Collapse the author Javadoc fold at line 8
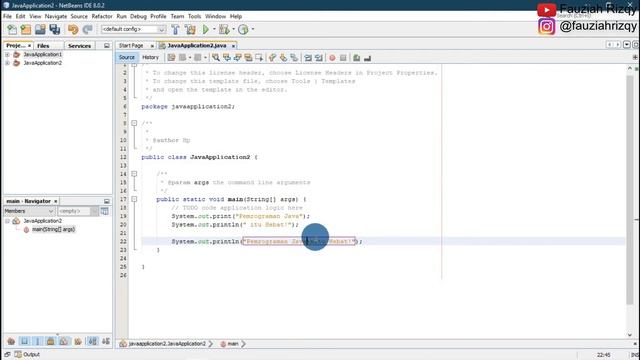Viewport: 640px width, 360px height. click(134, 123)
